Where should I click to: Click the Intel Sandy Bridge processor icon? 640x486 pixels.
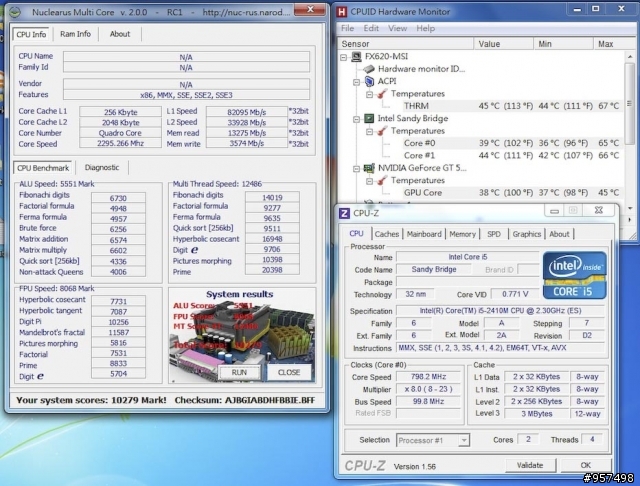(369, 118)
